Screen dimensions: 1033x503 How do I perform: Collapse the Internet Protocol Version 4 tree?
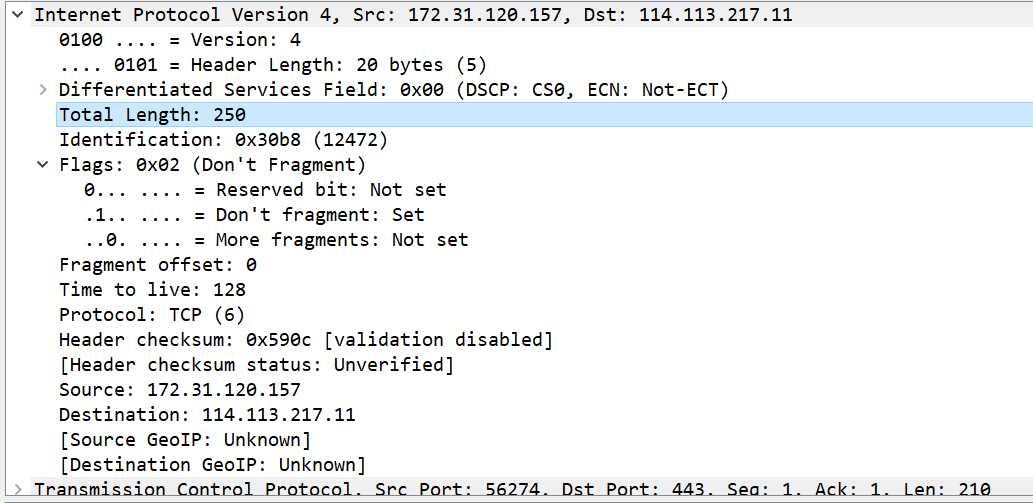pyautogui.click(x=18, y=15)
